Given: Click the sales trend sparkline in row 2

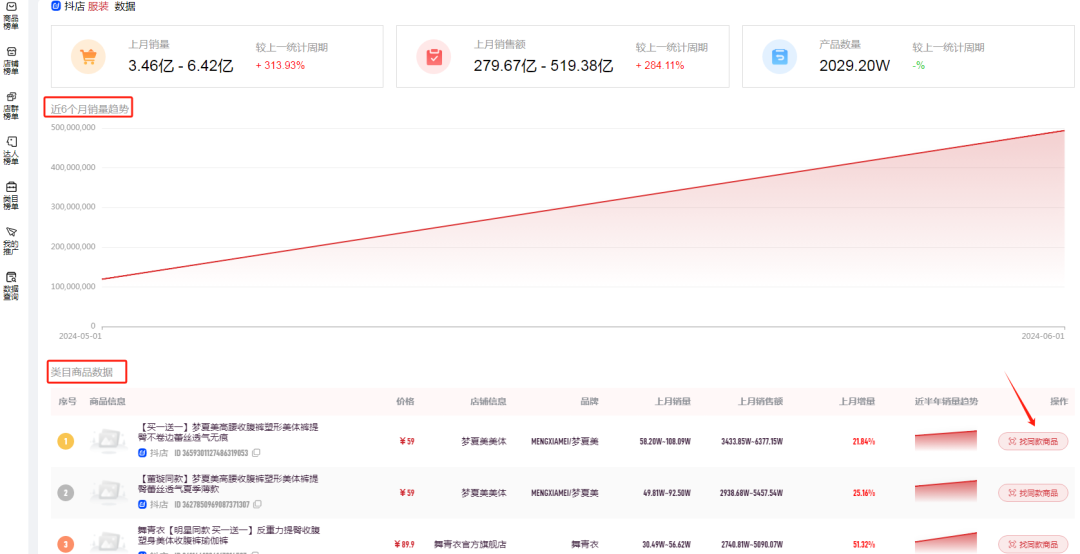Looking at the screenshot, I should (946, 491).
